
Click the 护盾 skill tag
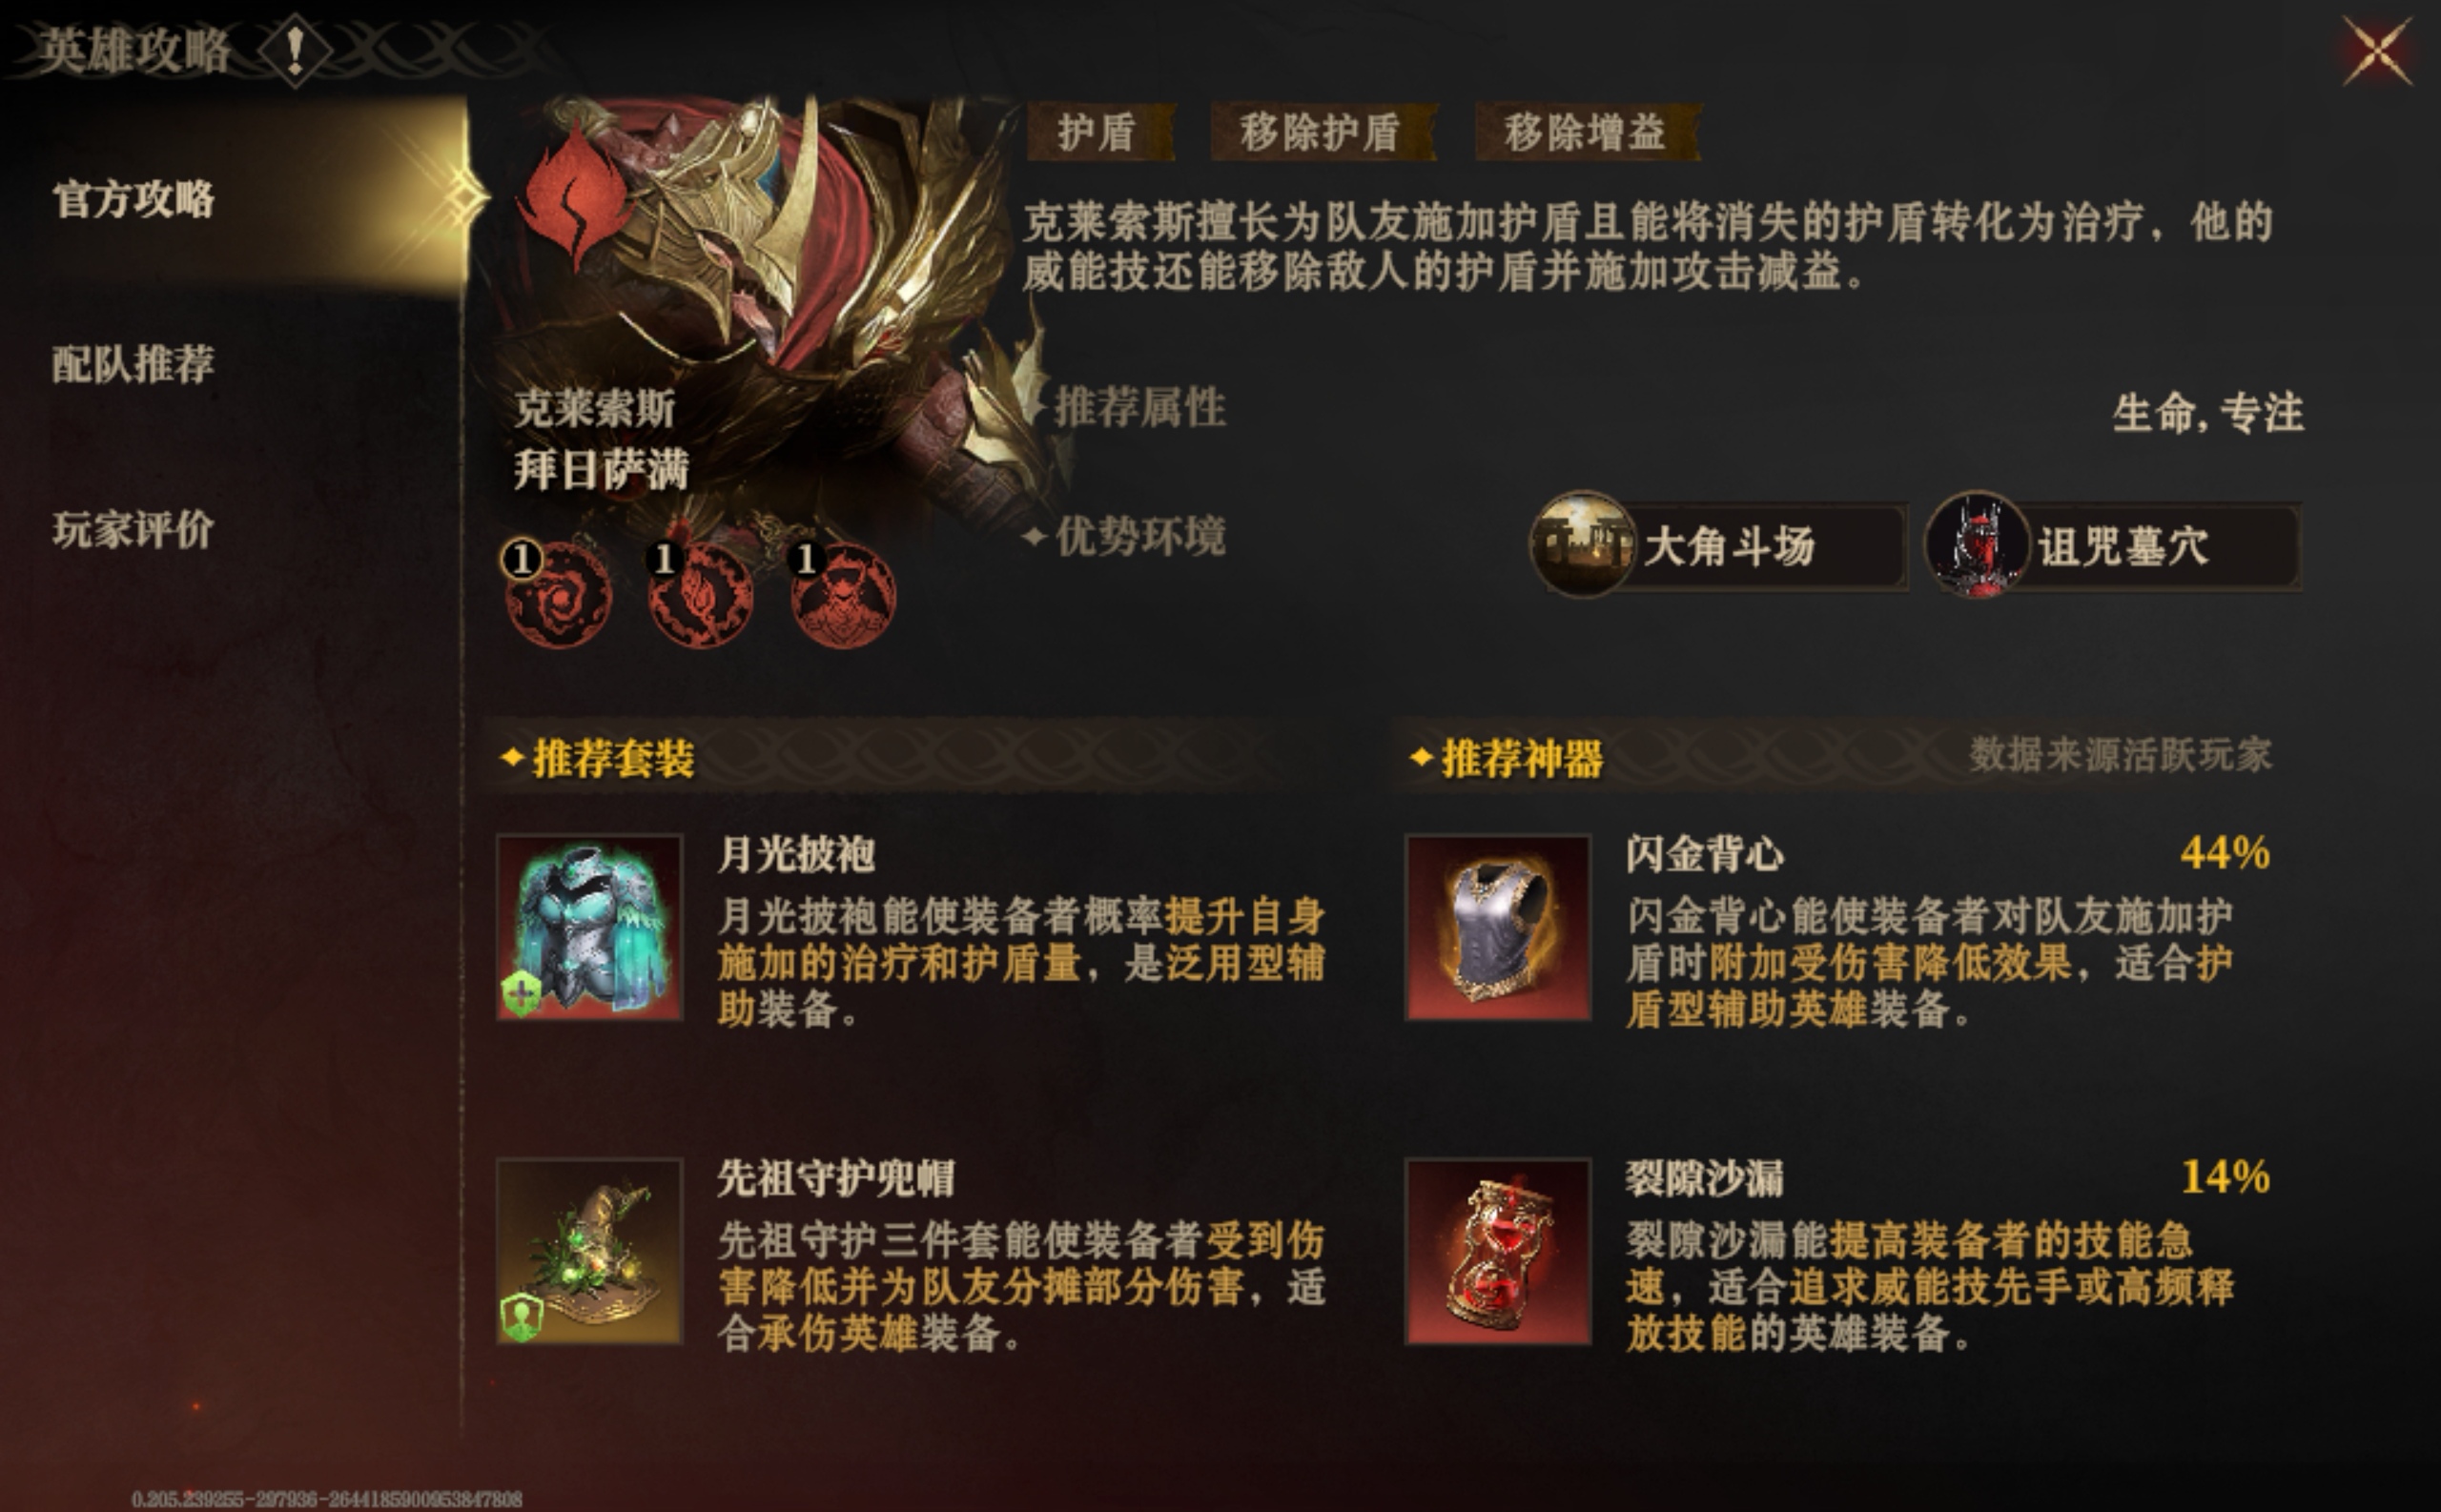click(x=1099, y=132)
